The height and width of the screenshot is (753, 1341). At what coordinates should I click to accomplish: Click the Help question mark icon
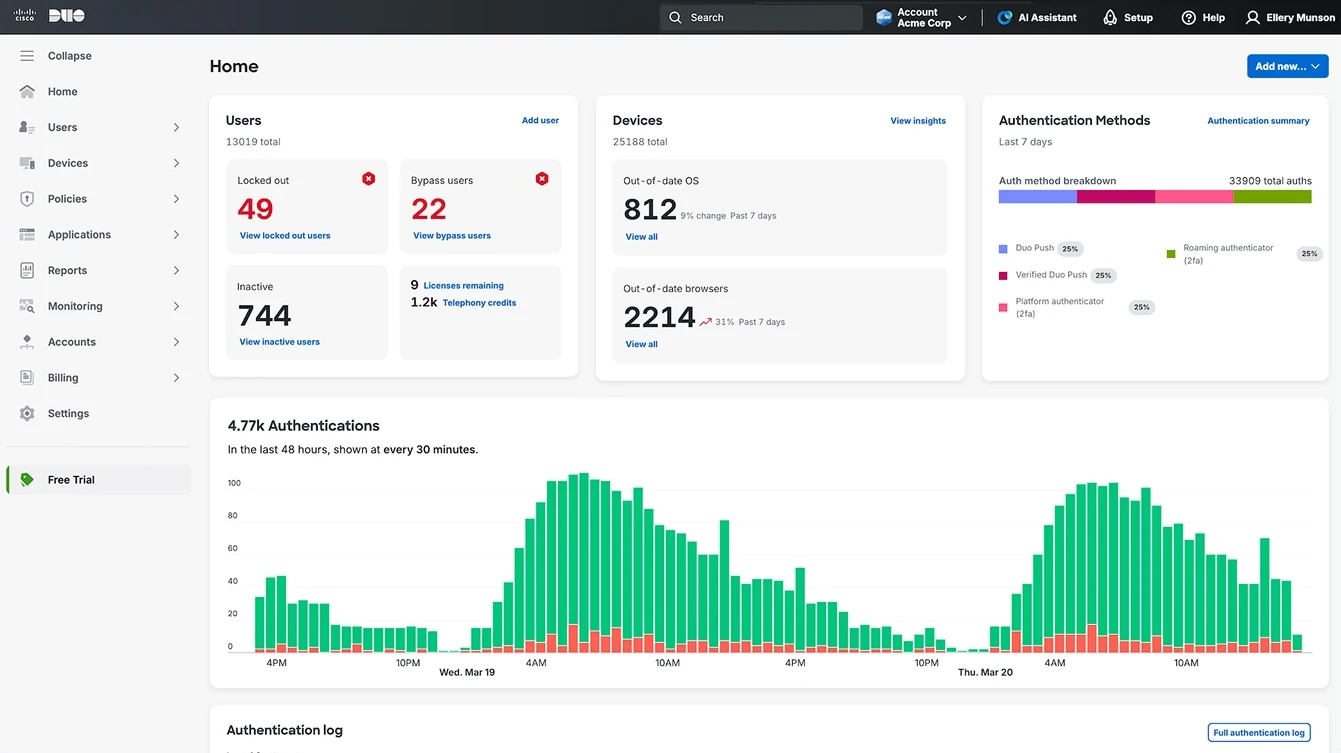pos(1188,17)
